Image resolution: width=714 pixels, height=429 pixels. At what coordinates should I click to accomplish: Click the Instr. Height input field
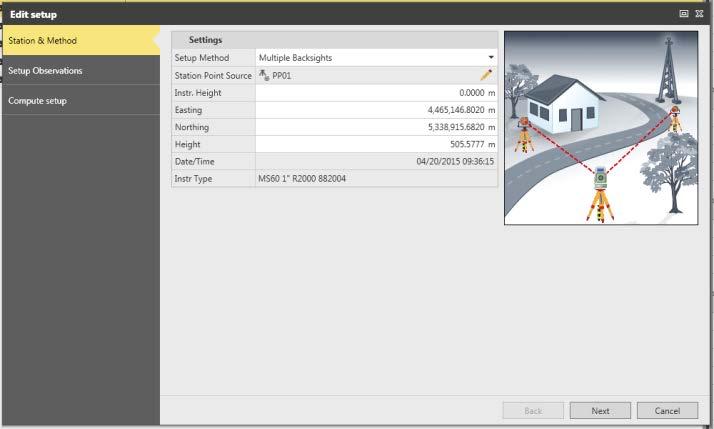click(x=376, y=93)
